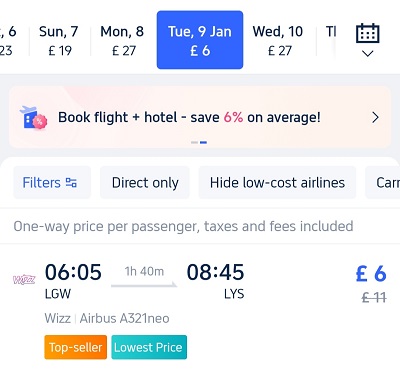Toggle the Direct only filter
This screenshot has width=400, height=373.
(145, 183)
